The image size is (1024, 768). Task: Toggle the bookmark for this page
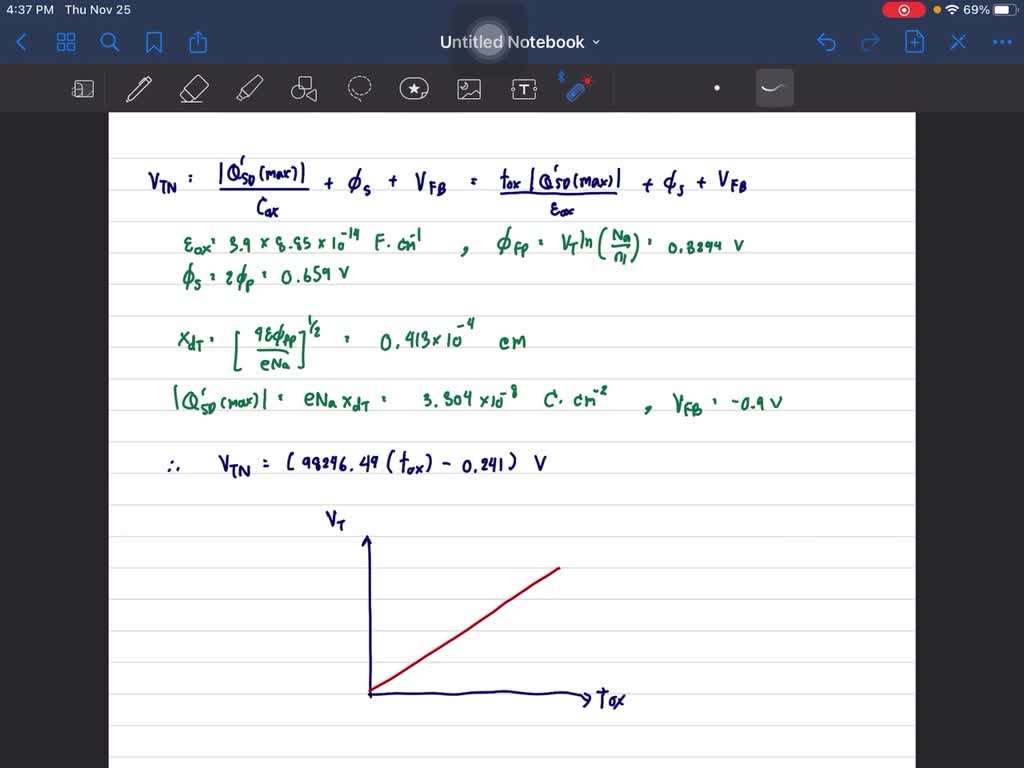[153, 42]
